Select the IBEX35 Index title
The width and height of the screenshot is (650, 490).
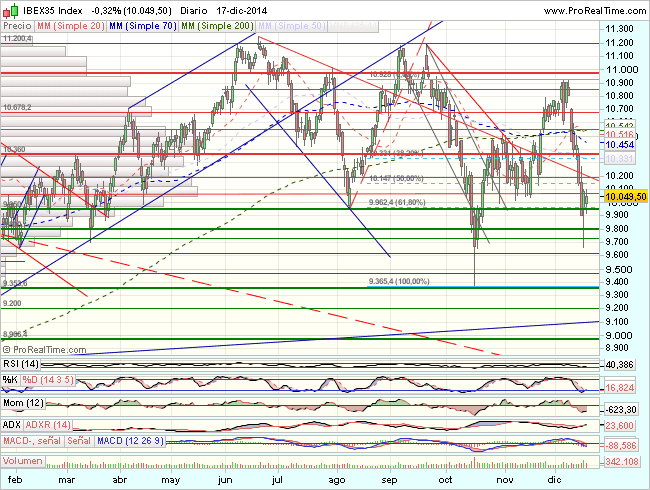pos(52,11)
